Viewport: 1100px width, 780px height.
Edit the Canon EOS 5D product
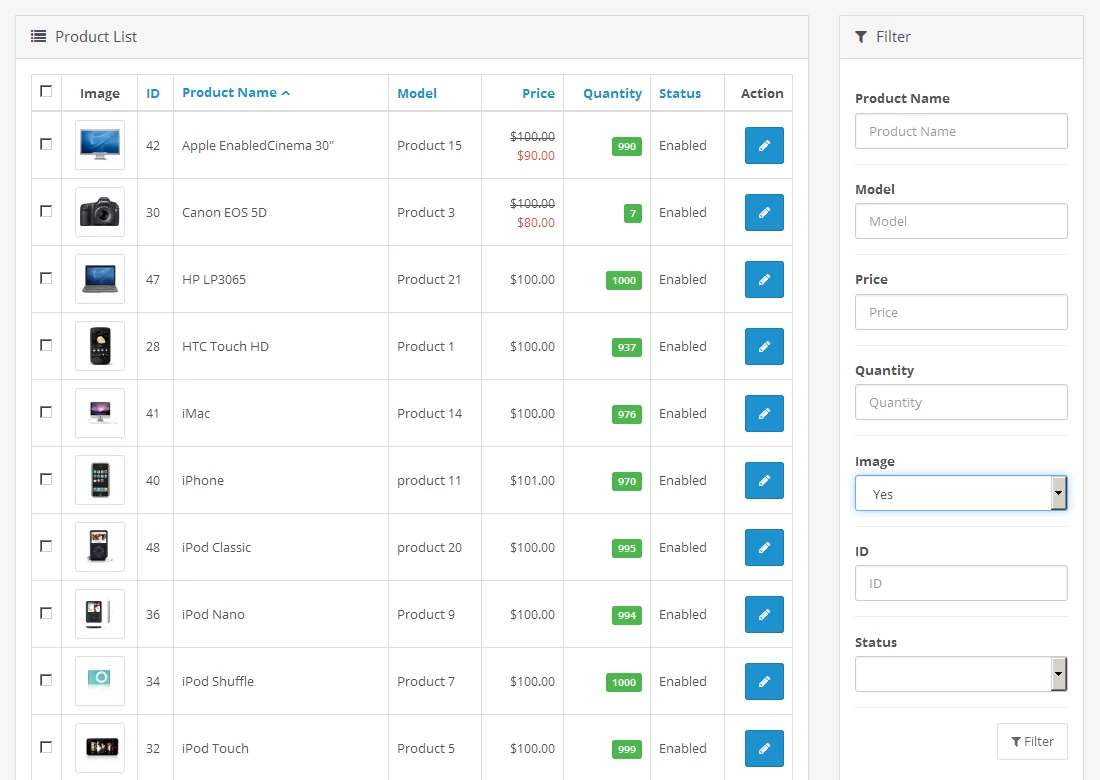pos(764,213)
